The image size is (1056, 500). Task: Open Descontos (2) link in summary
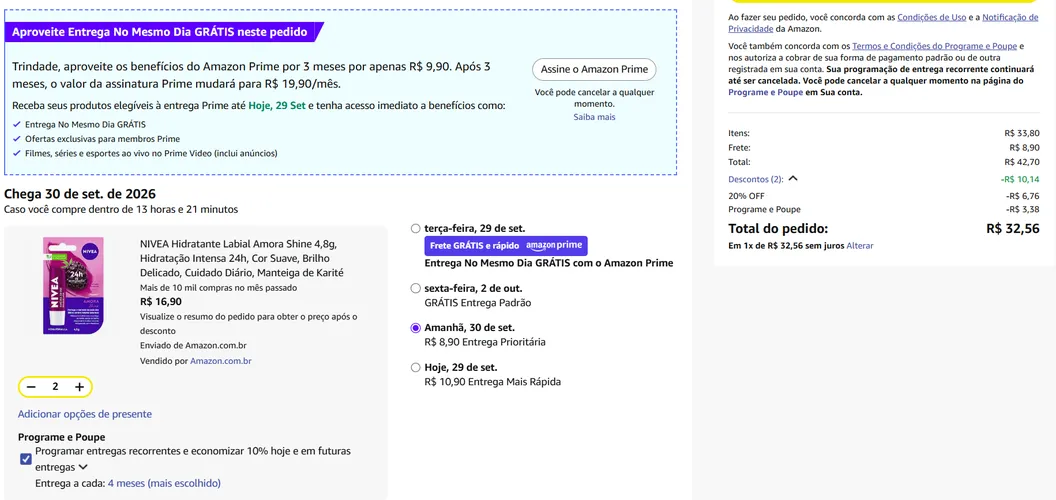[x=756, y=179]
